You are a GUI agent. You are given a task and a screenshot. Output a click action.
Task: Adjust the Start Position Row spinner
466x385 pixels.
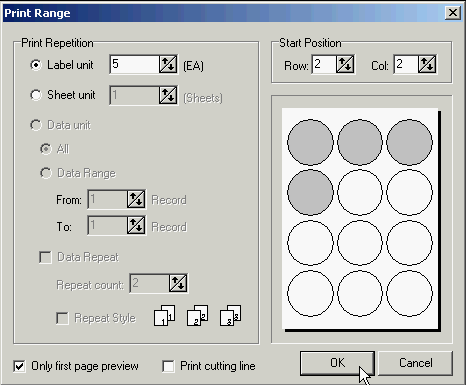click(345, 64)
